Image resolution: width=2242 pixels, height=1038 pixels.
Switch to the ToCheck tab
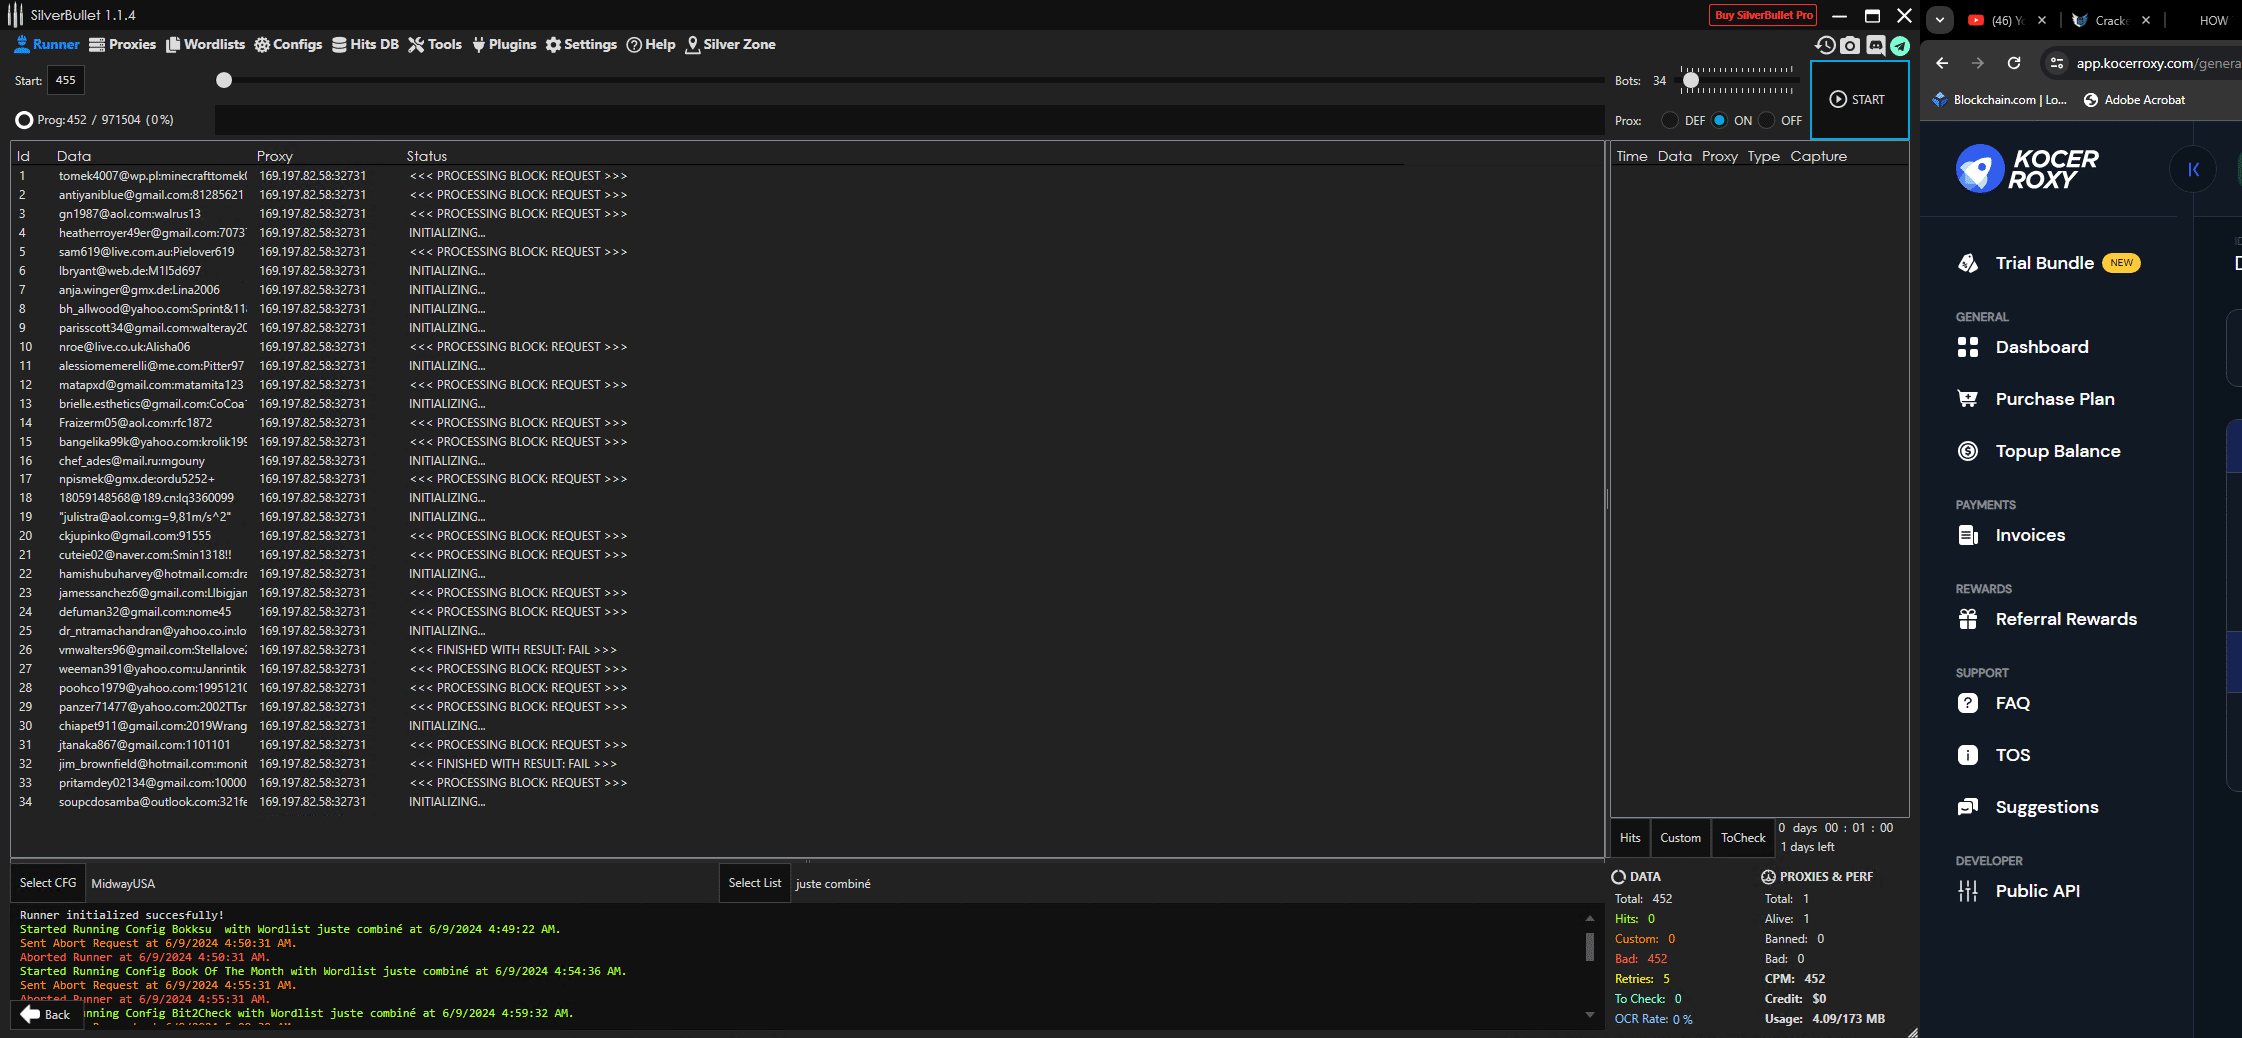click(x=1743, y=838)
